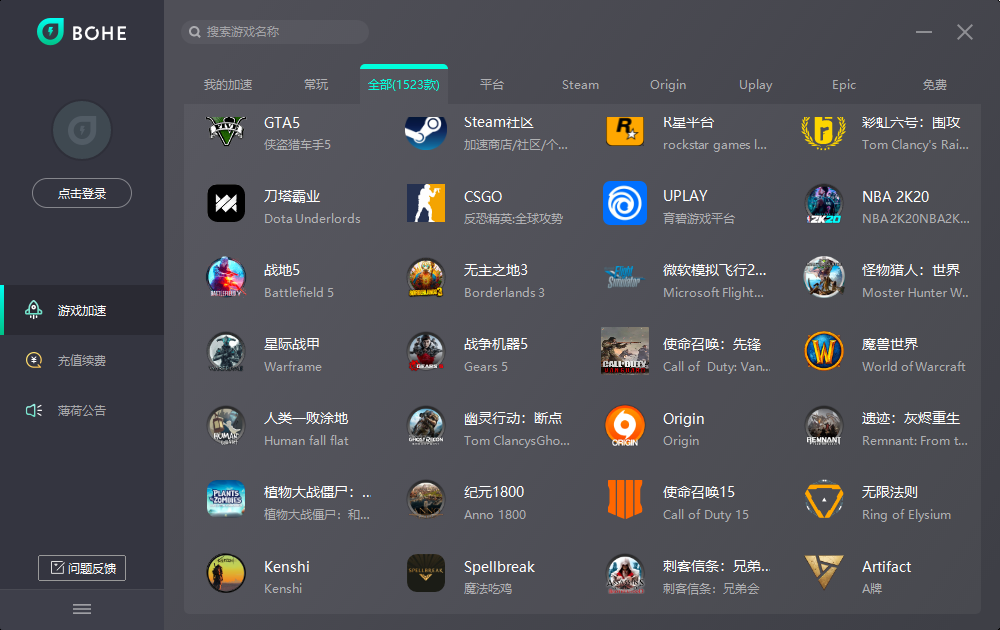Click the 'Warframe' subtitle text
The width and height of the screenshot is (1000, 630).
click(293, 367)
